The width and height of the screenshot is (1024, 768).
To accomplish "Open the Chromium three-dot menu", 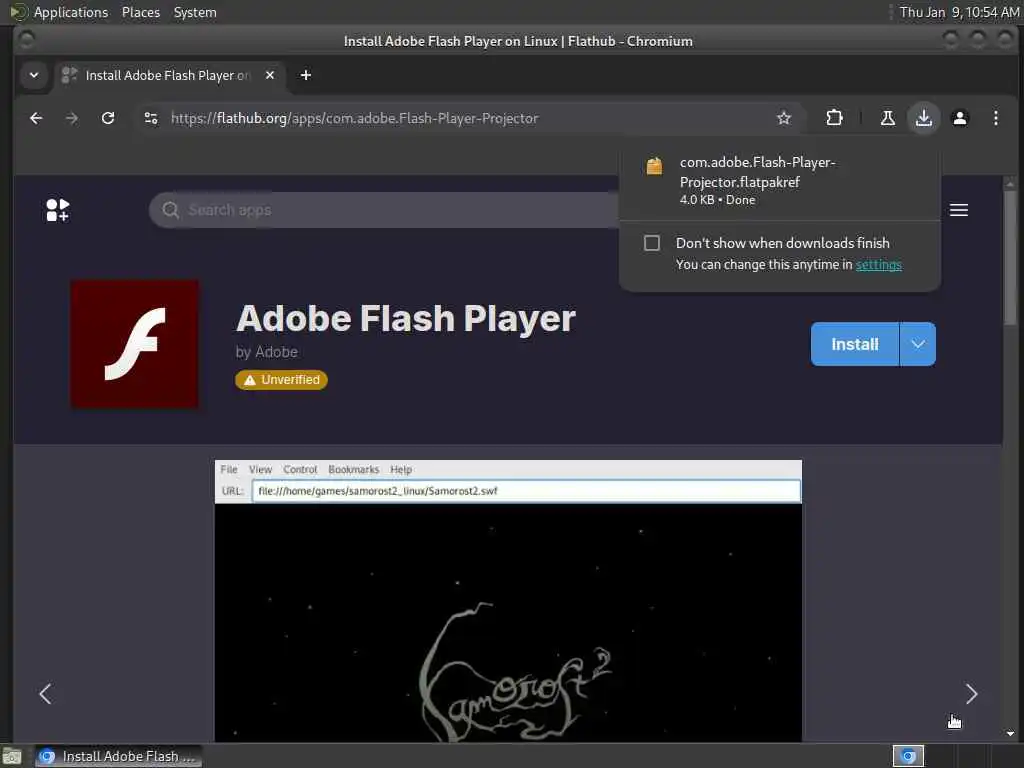I will tap(995, 118).
